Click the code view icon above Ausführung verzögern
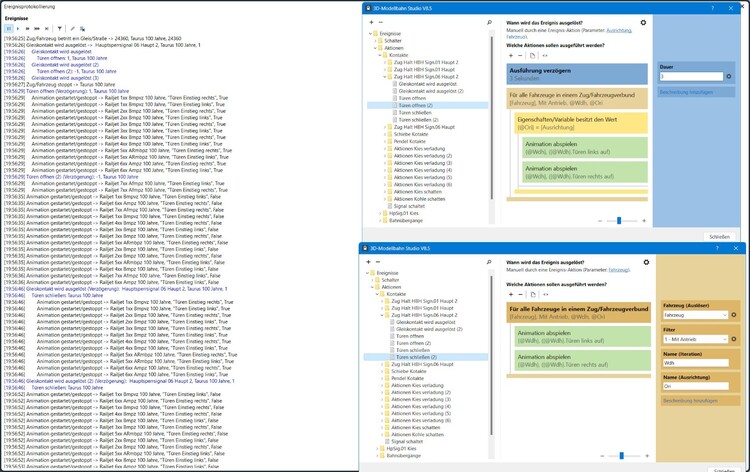Screen dimensions: 750x472 (545, 56)
